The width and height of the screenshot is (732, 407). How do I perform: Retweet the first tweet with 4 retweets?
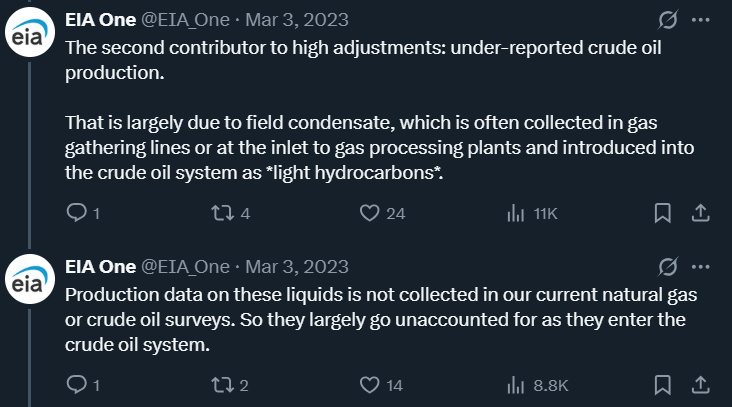(224, 212)
